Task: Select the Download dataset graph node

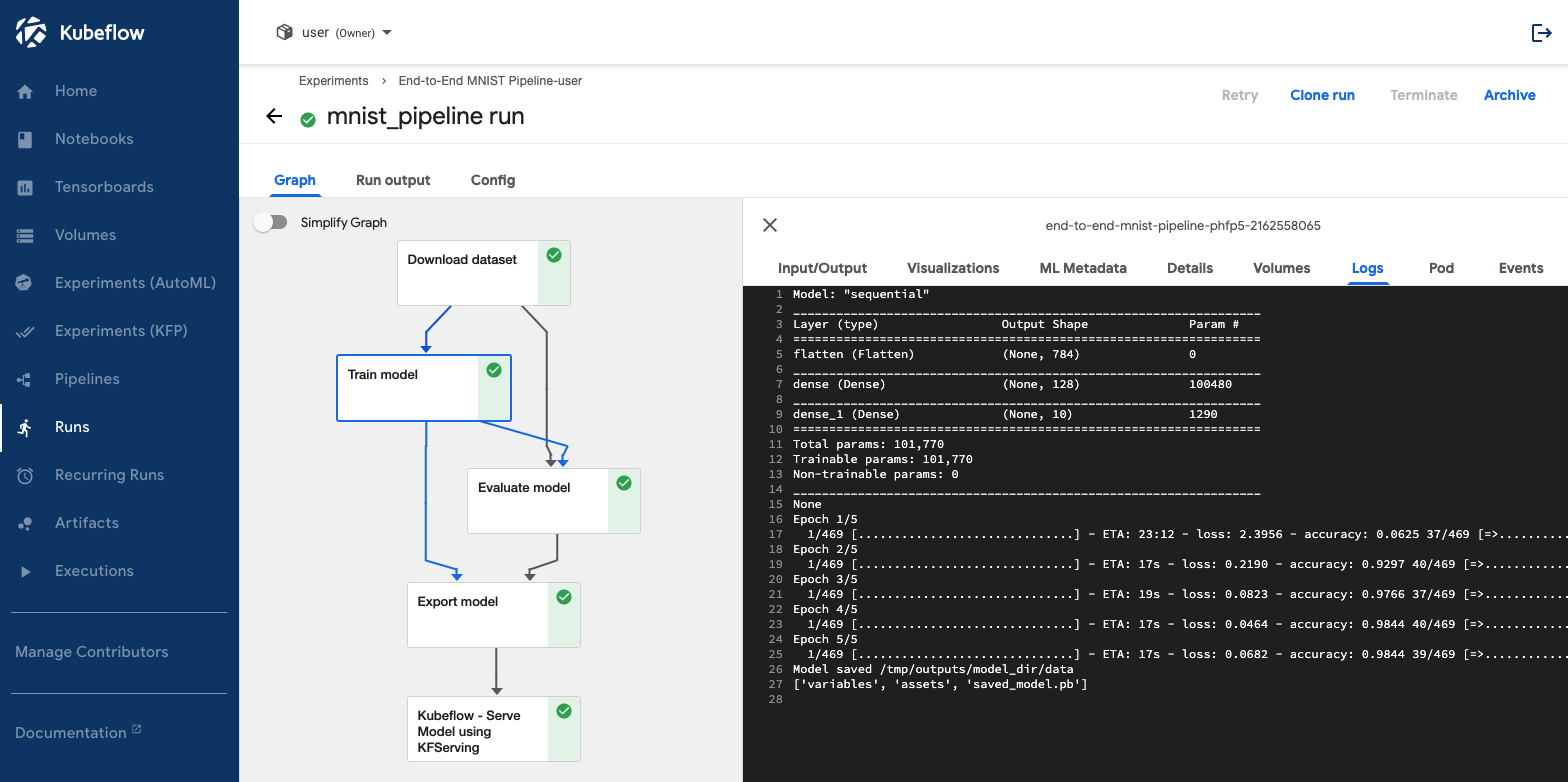Action: tap(484, 273)
